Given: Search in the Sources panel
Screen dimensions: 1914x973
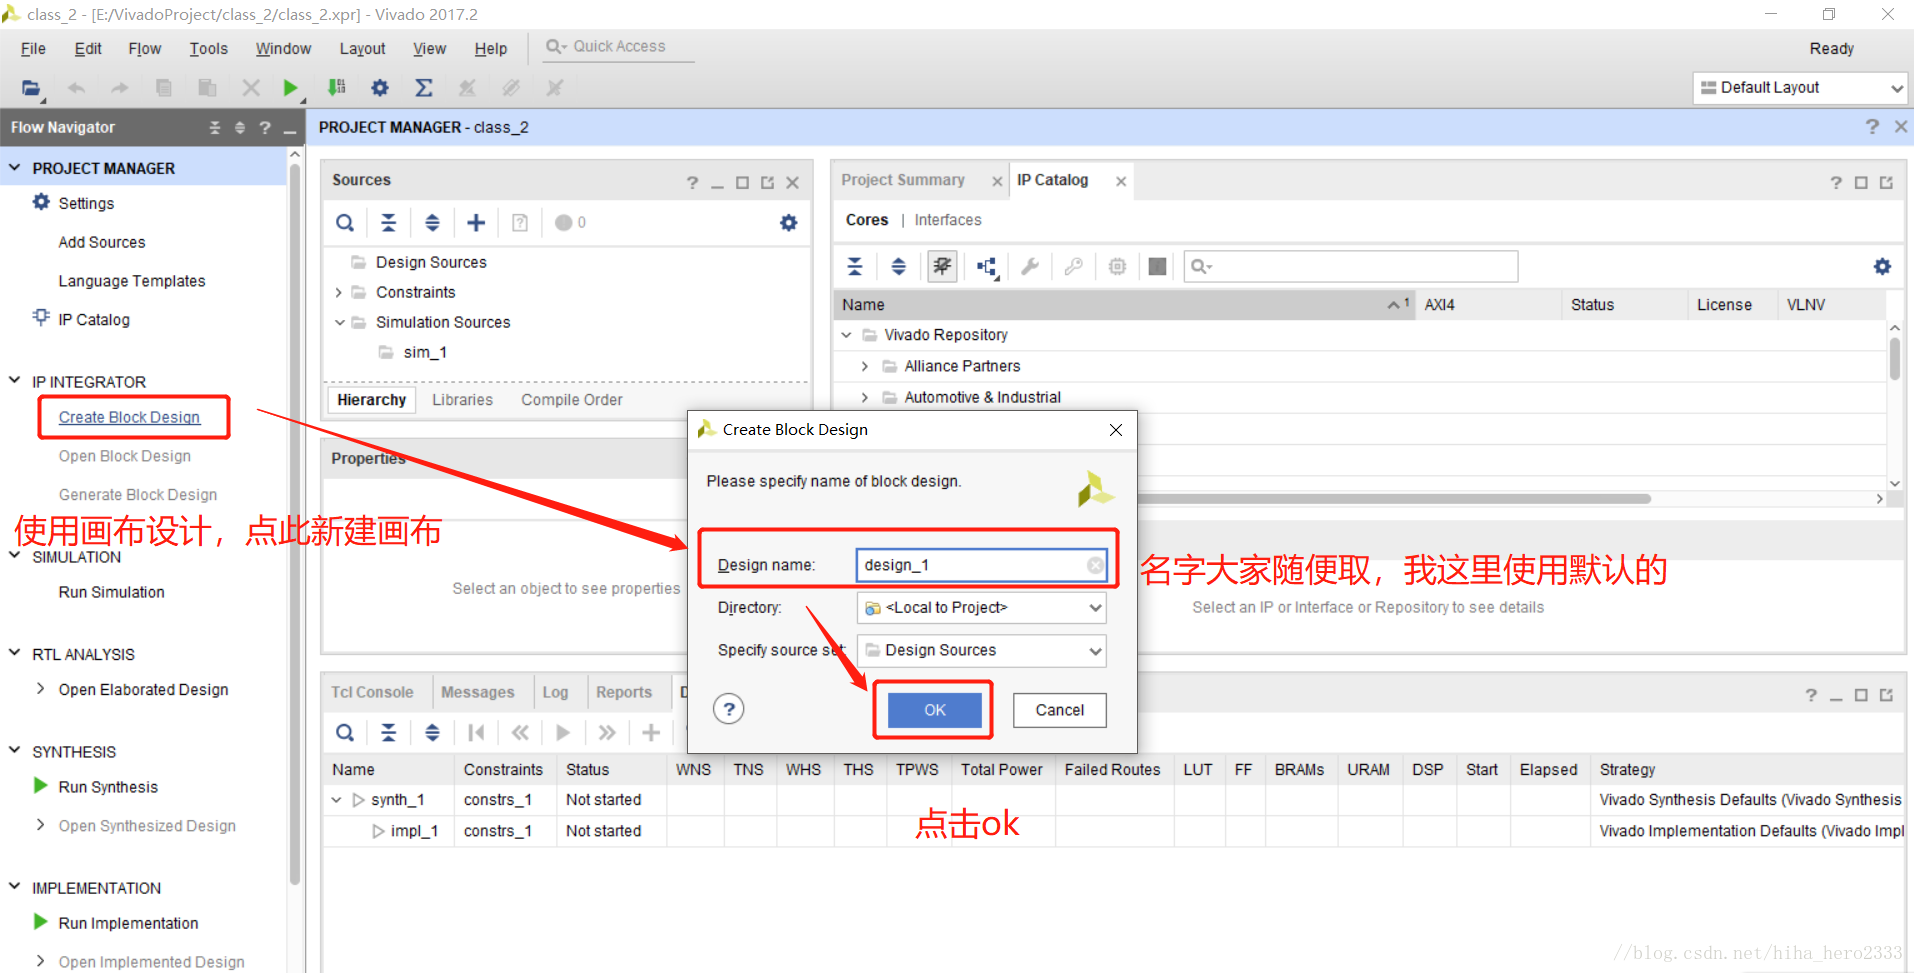Looking at the screenshot, I should (x=345, y=223).
